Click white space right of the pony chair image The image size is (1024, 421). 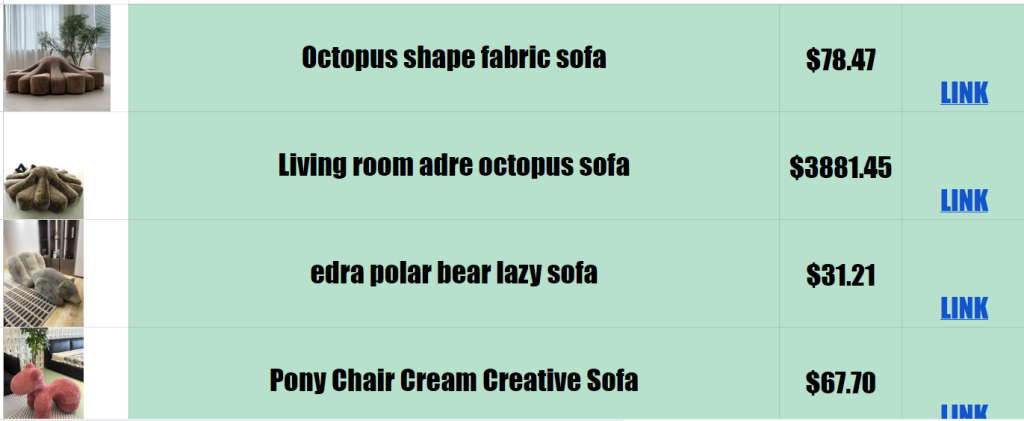click(x=106, y=375)
